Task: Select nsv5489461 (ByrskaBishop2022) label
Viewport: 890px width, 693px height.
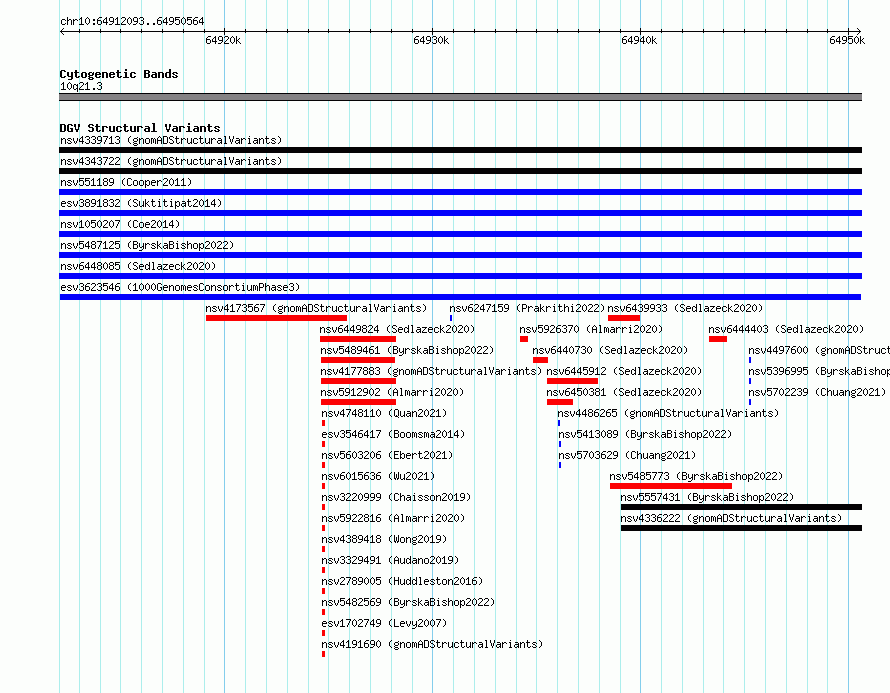Action: point(407,350)
